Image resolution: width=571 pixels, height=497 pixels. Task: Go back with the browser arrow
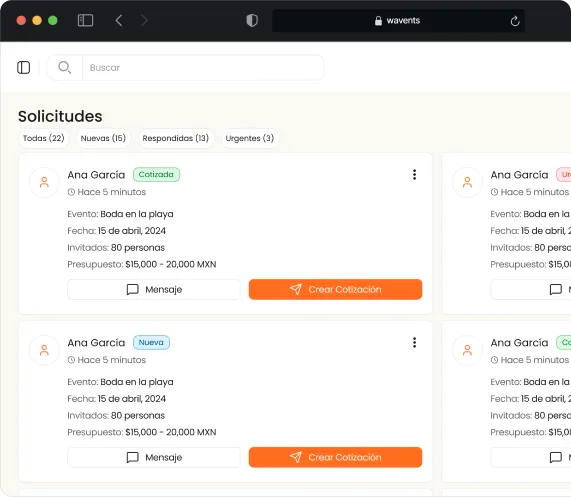tap(119, 20)
